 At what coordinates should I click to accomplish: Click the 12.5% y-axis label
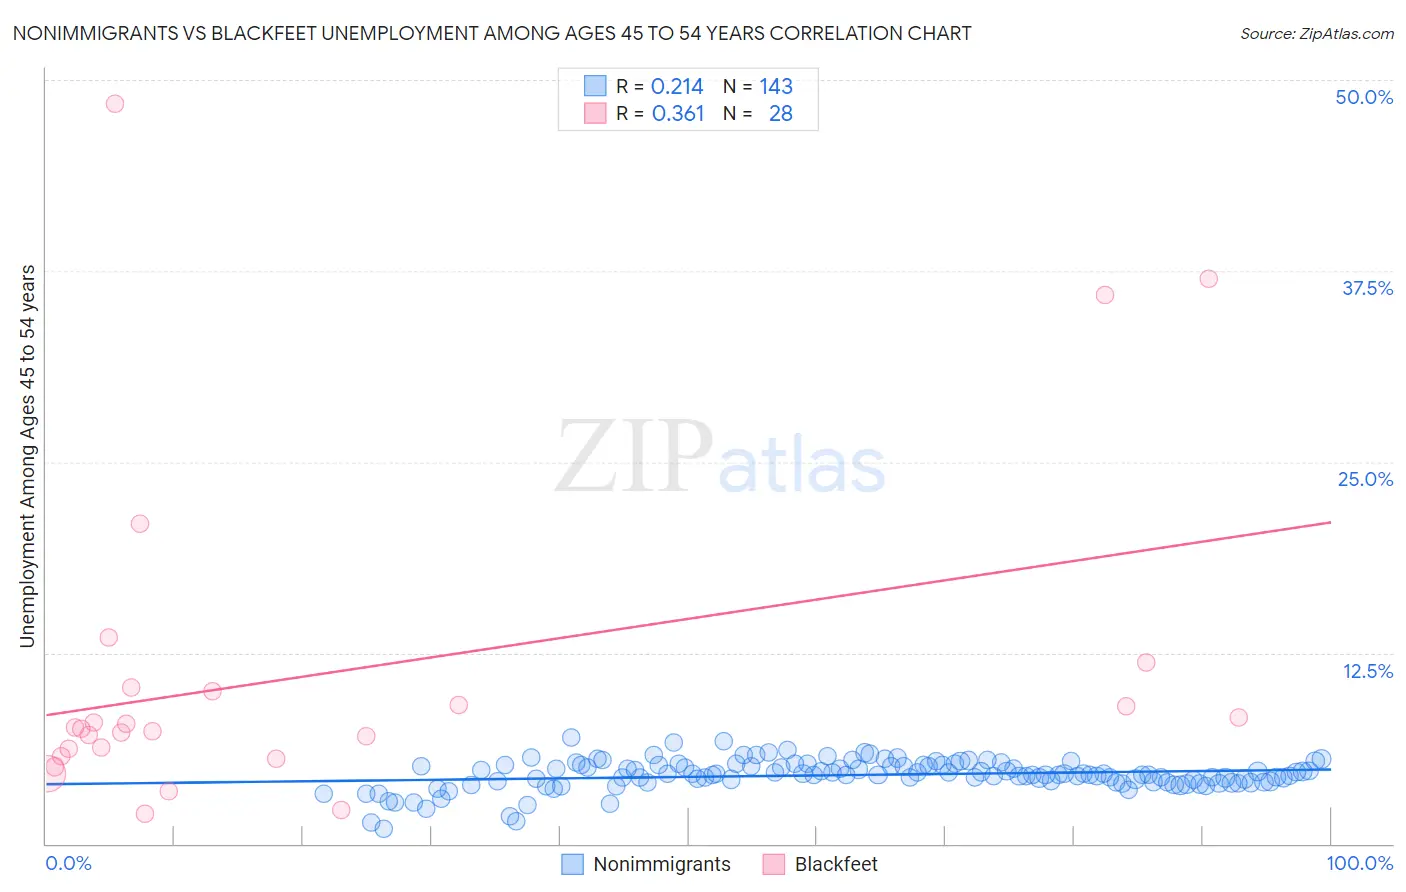(x=1367, y=671)
